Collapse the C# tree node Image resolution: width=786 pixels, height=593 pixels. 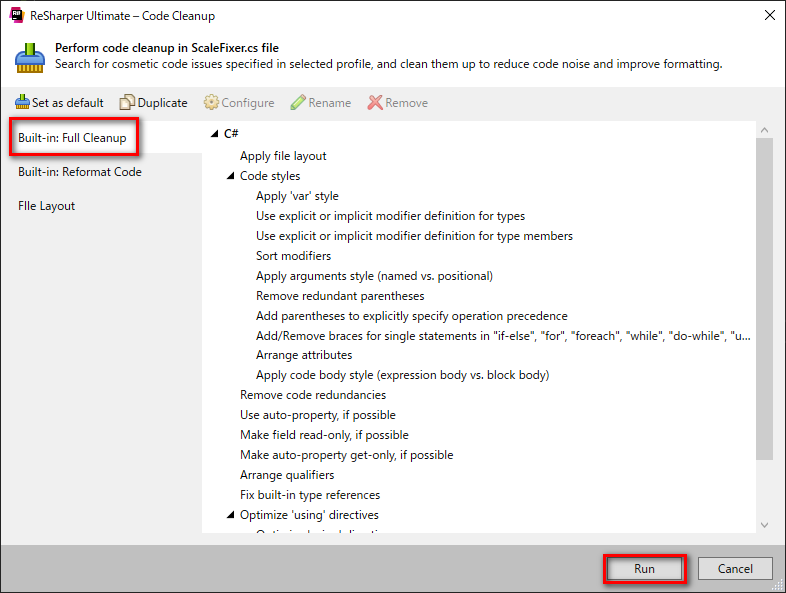pos(215,134)
